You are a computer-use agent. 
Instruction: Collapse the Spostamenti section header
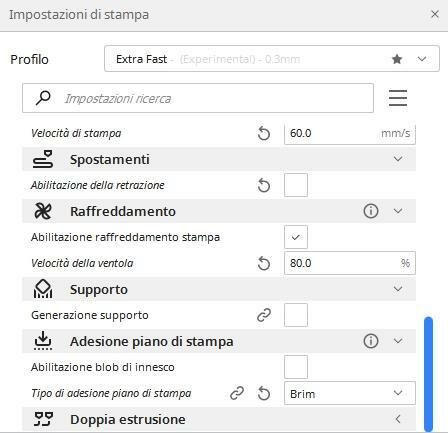(219, 159)
